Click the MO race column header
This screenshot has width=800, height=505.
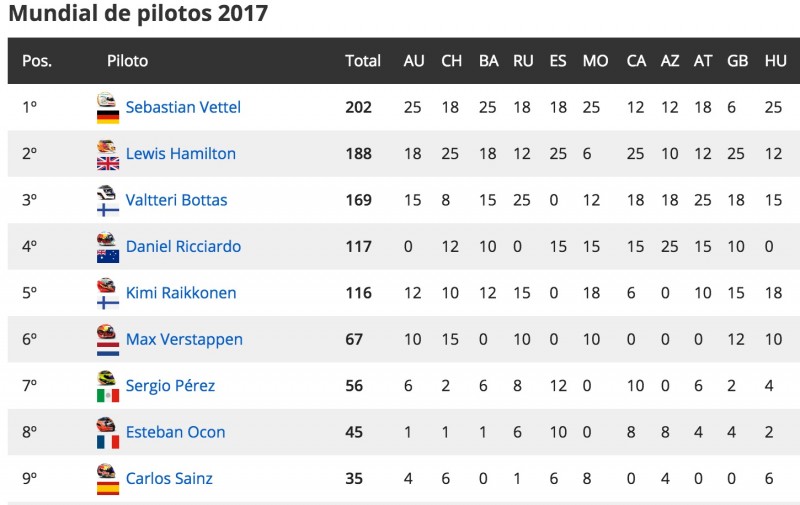[x=595, y=61]
